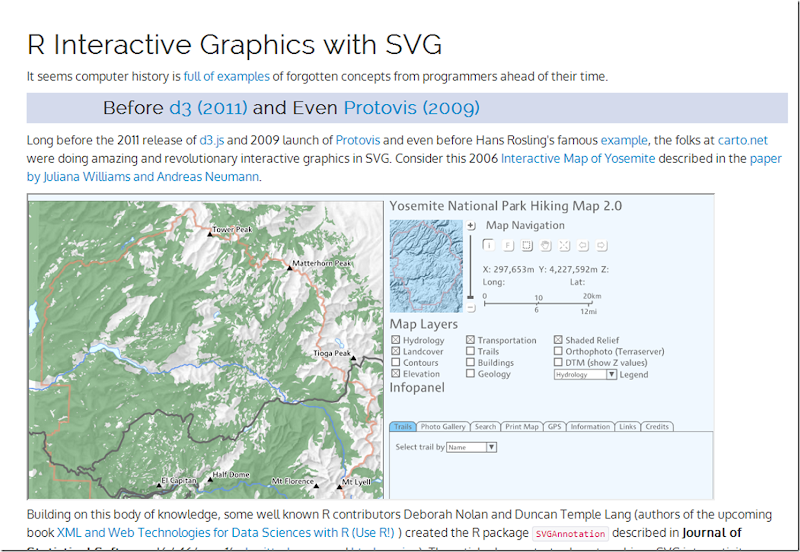Click Mt Florence triangle marker
This screenshot has width=800, height=552.
point(316,486)
